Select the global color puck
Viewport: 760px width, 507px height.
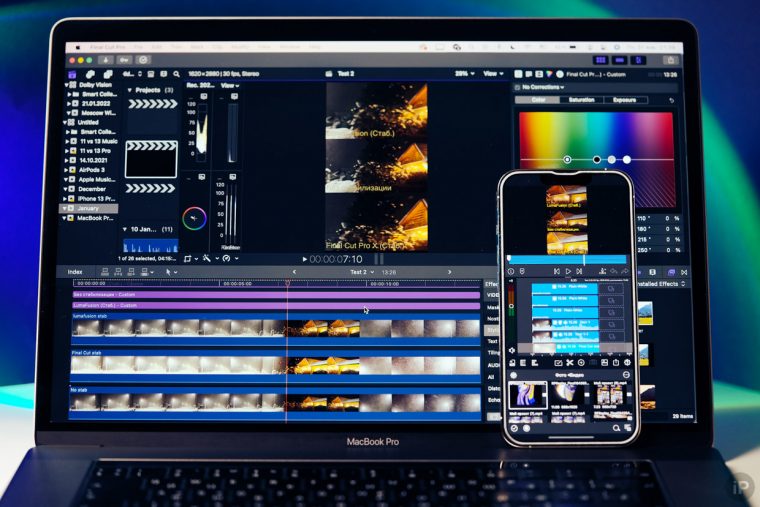coord(567,159)
